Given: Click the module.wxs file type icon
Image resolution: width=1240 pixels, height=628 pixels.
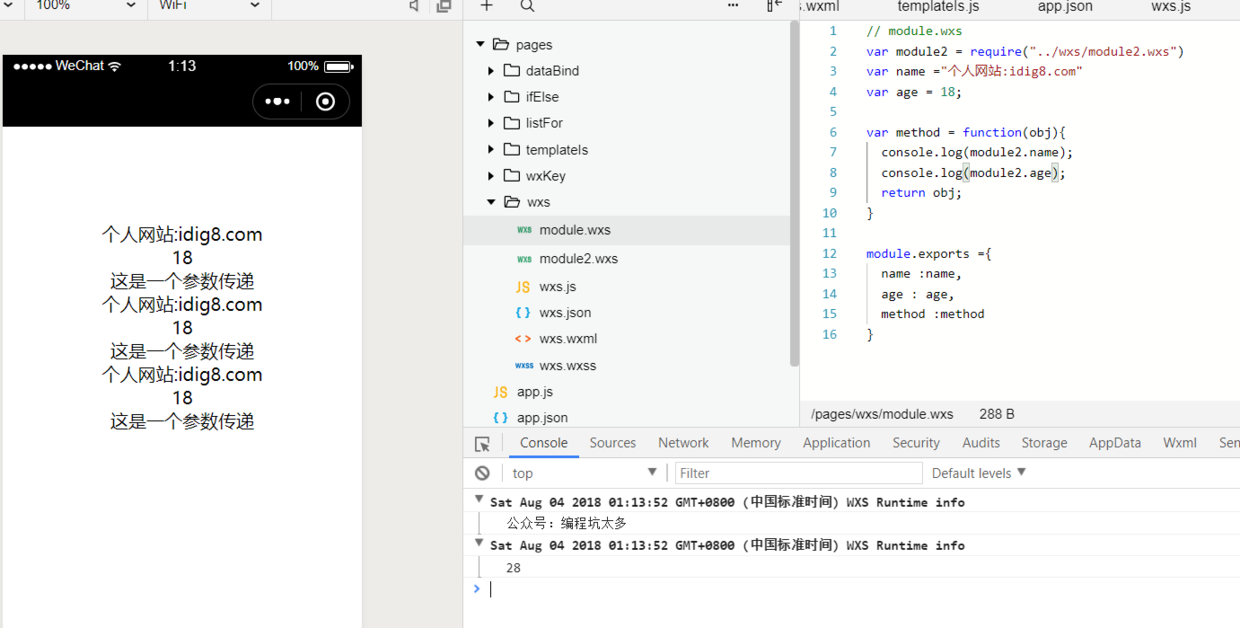Looking at the screenshot, I should pos(524,230).
